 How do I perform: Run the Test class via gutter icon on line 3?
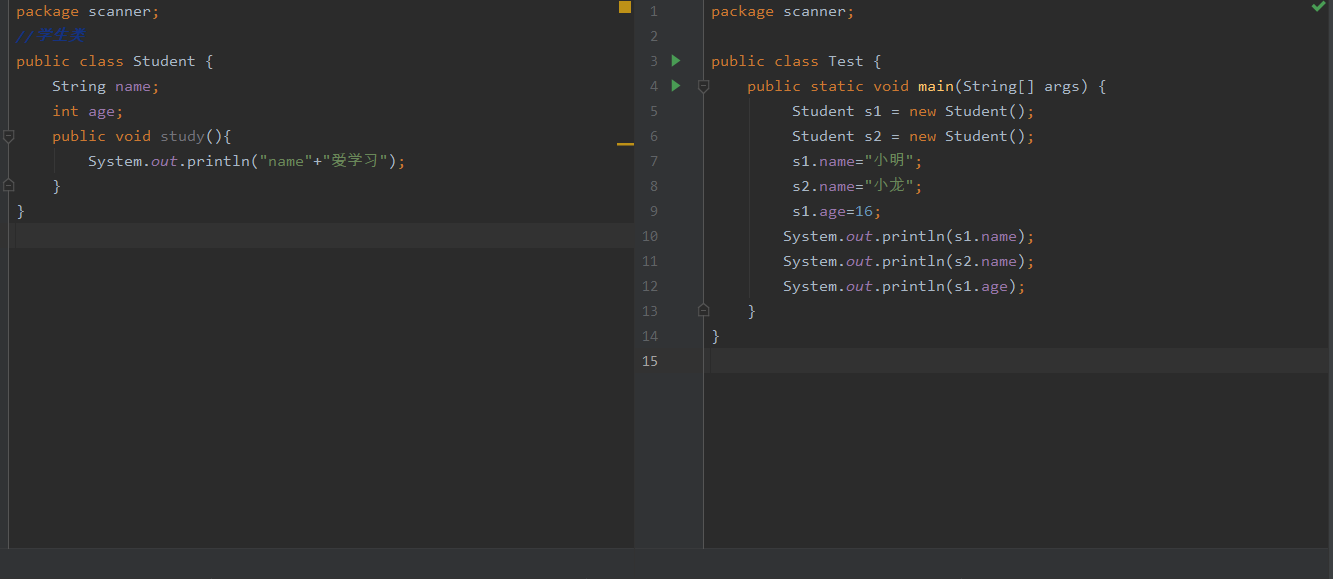[x=676, y=61]
